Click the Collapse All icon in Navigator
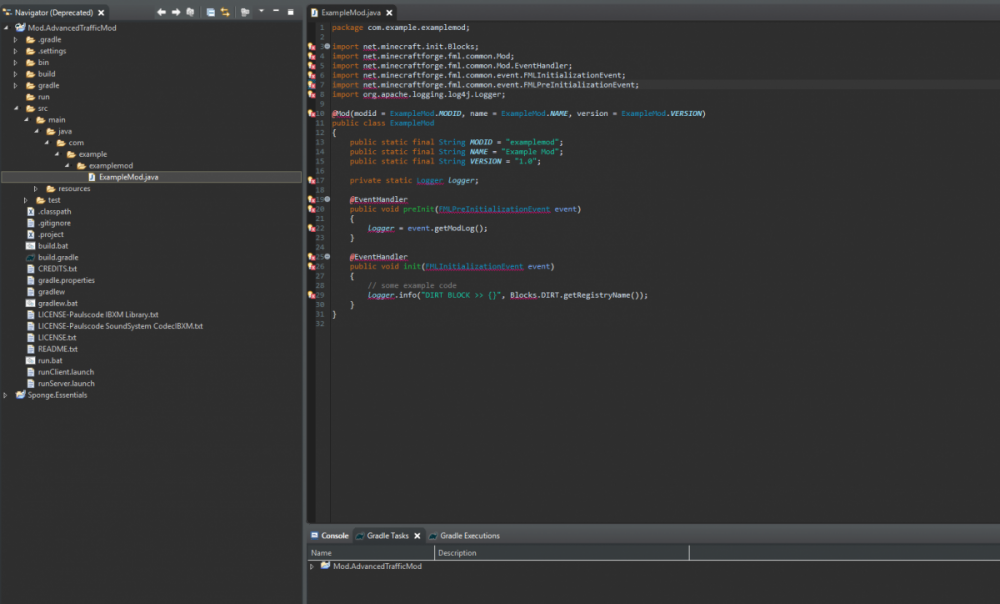The image size is (1000, 604). 210,12
